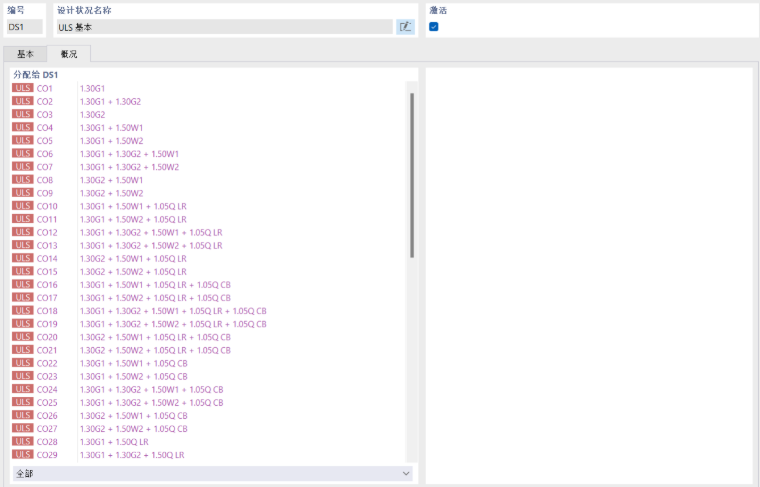Select combination CO10
The width and height of the screenshot is (760, 487).
[208, 206]
